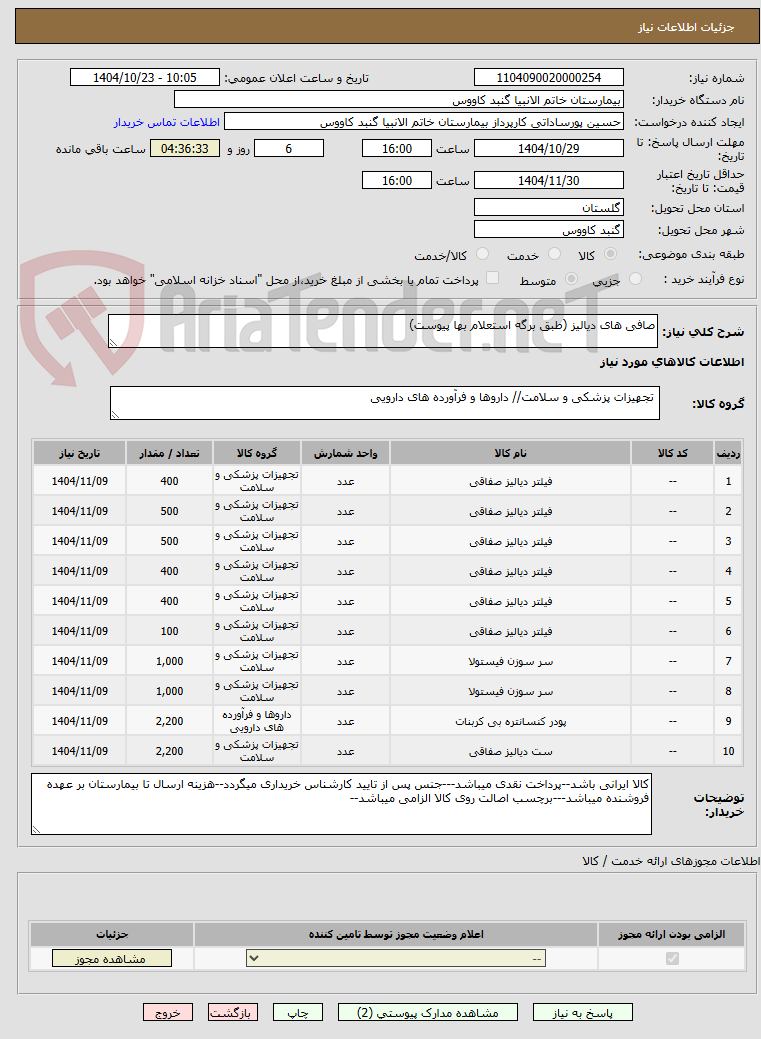761x1039 pixels.
Task: Toggle the Islamic treasury payment checkbox
Action: (492, 278)
